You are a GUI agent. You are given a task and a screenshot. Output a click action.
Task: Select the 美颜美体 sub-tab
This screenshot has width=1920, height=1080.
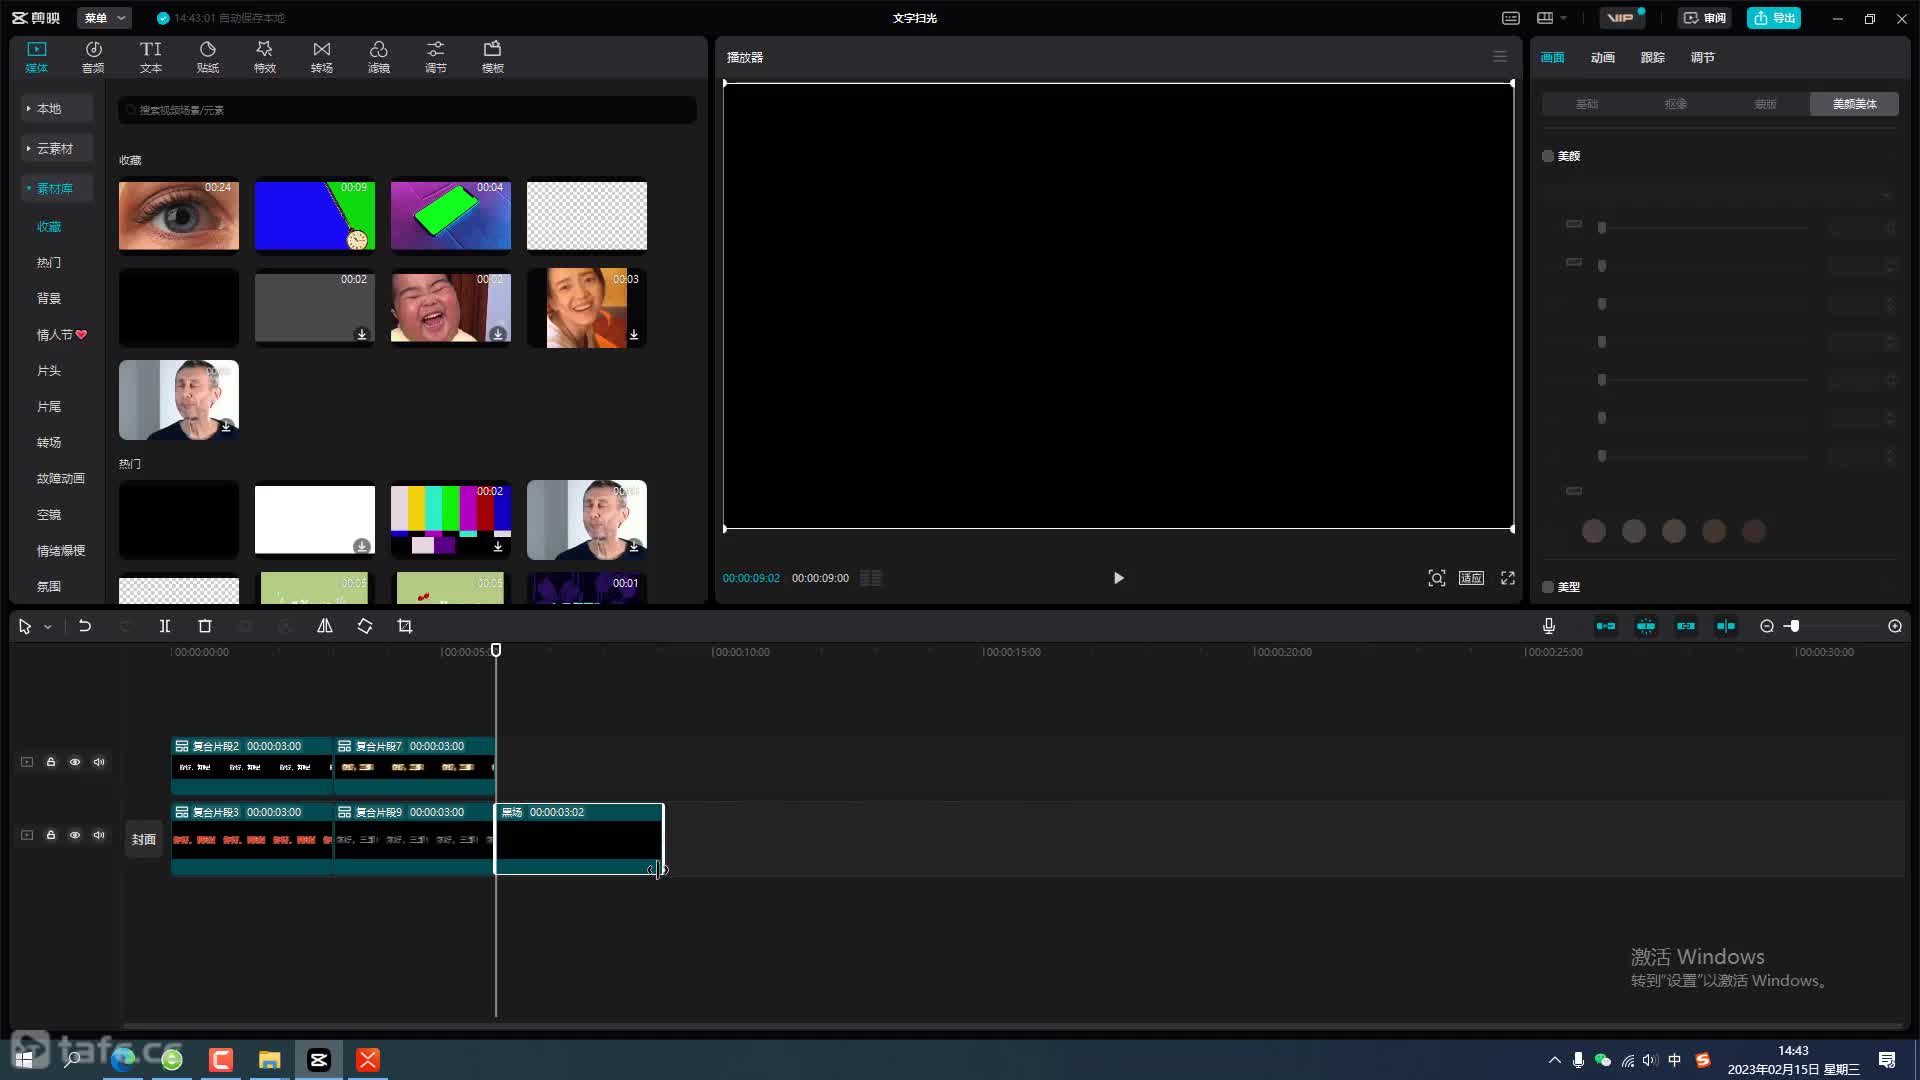1854,104
